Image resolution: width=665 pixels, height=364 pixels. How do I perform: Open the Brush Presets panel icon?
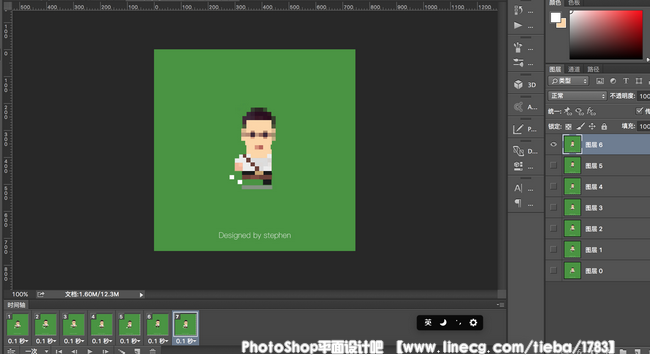click(x=518, y=48)
